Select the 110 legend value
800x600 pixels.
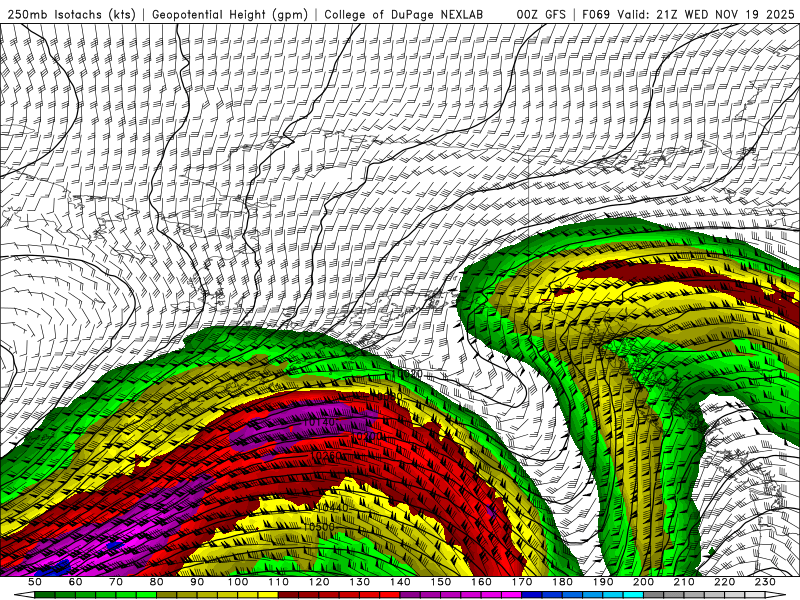(279, 582)
